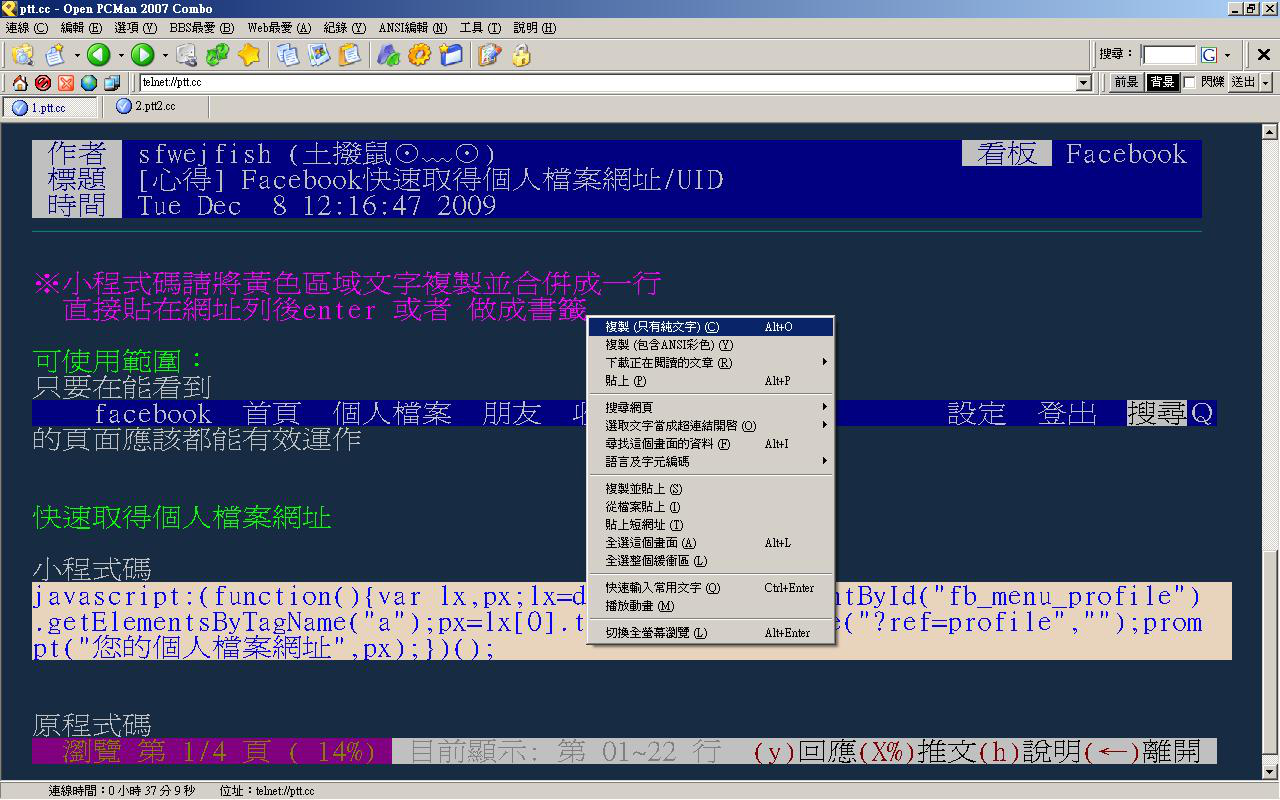Image resolution: width=1280 pixels, height=800 pixels.
Task: Expand the telnet address bar dropdown
Action: tap(1083, 83)
